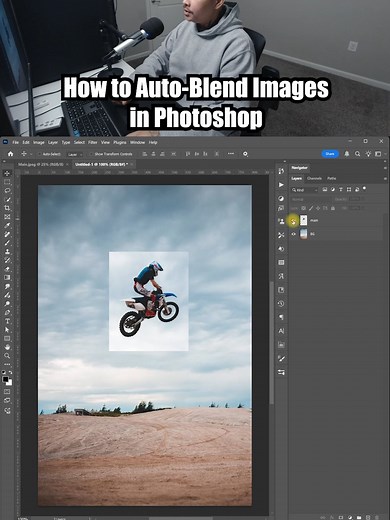Select the Gradient tool
This screenshot has height=520, width=390.
click(x=7, y=278)
